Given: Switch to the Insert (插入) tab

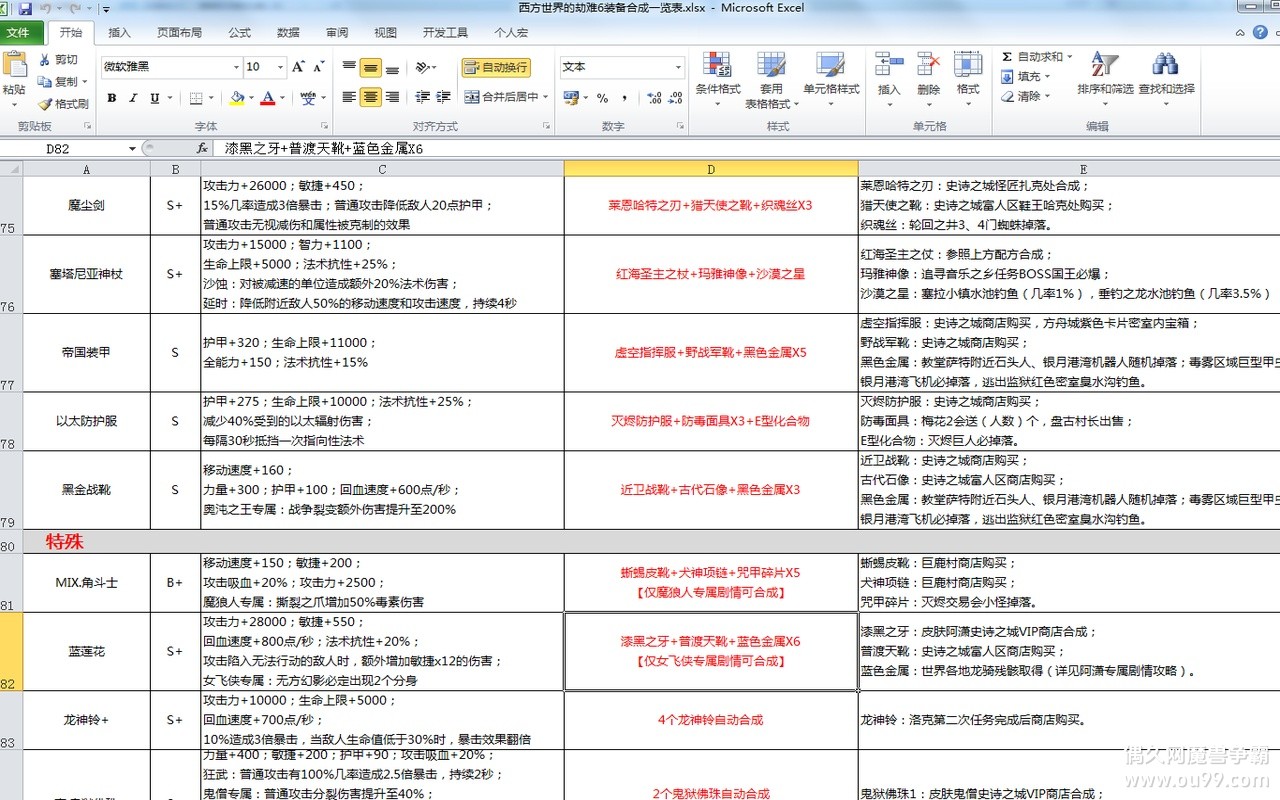Looking at the screenshot, I should click(x=119, y=33).
